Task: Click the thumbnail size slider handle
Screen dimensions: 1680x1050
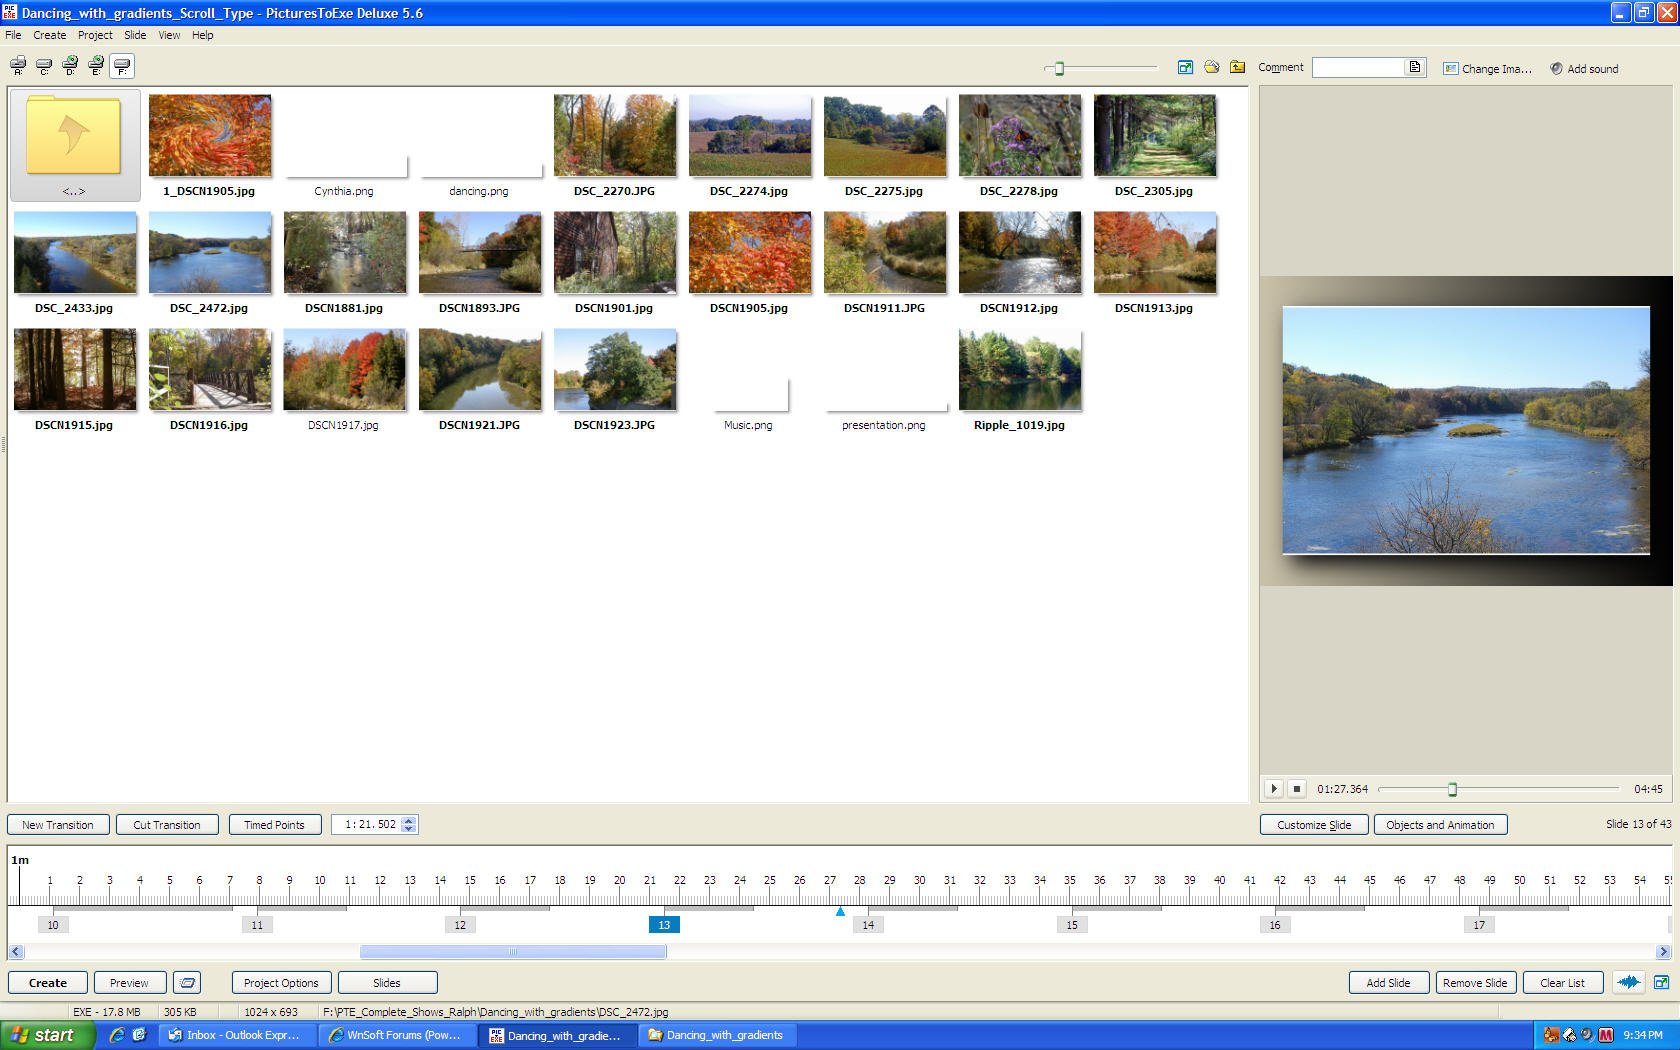Action: (x=1059, y=68)
